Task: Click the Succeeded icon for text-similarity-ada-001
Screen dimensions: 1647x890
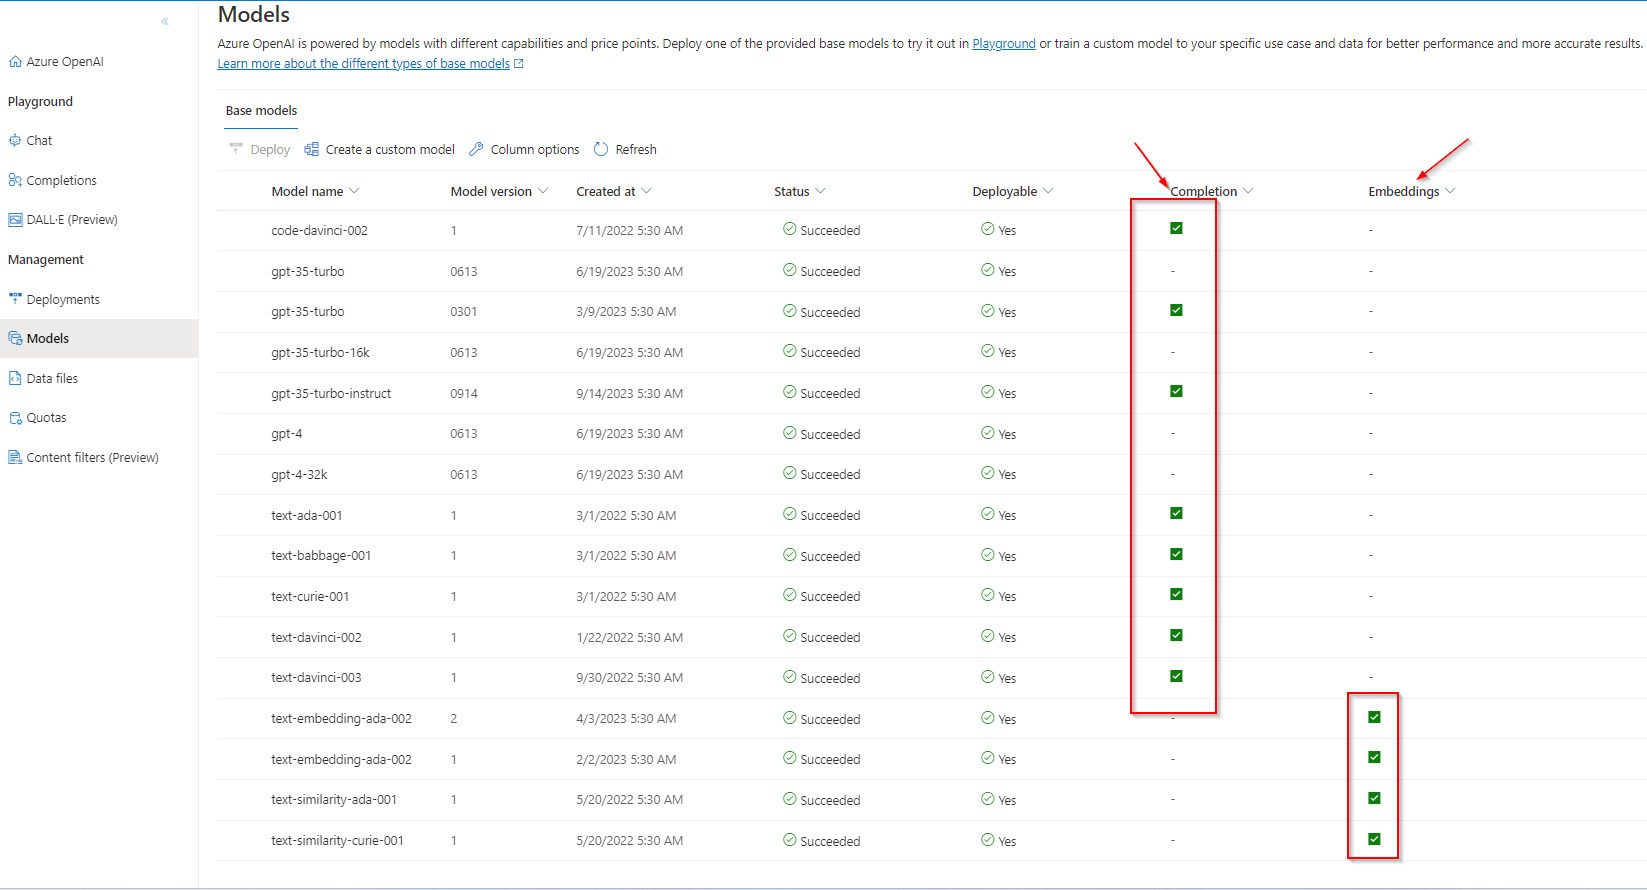Action: [x=790, y=799]
